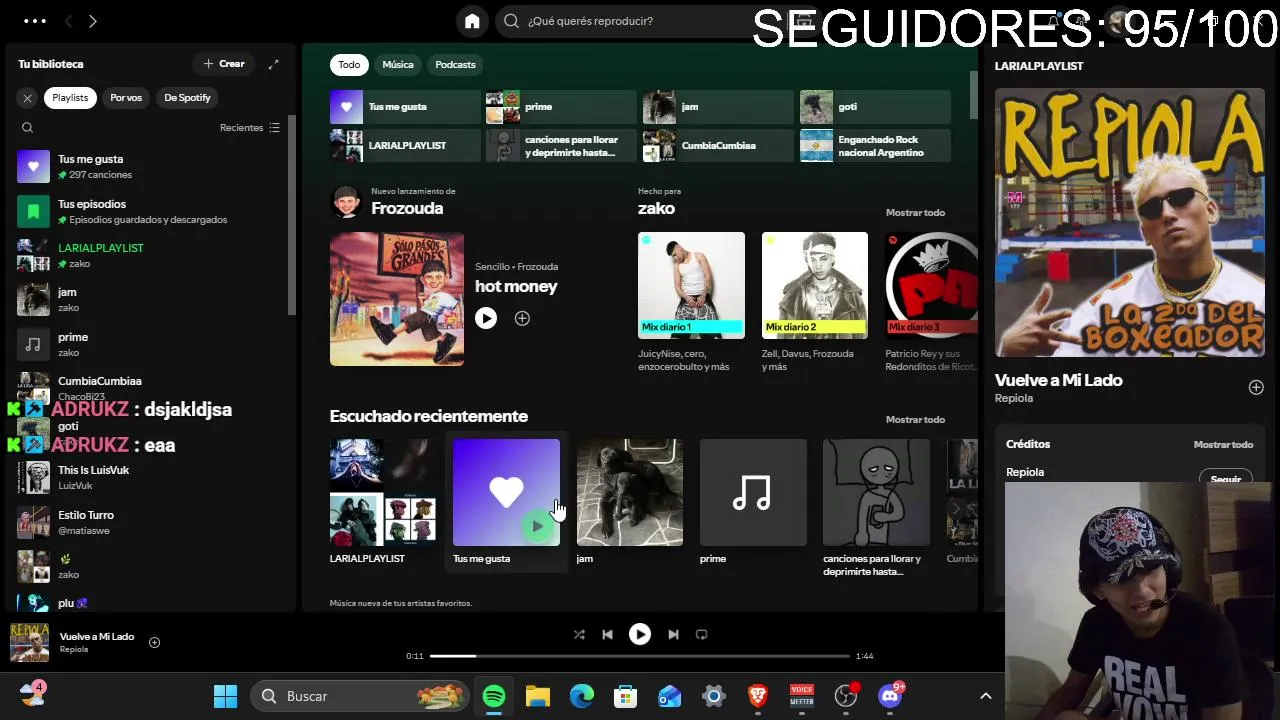Open canciones para llorar shortcut tile
Viewport: 1280px width, 720px height.
(x=561, y=146)
